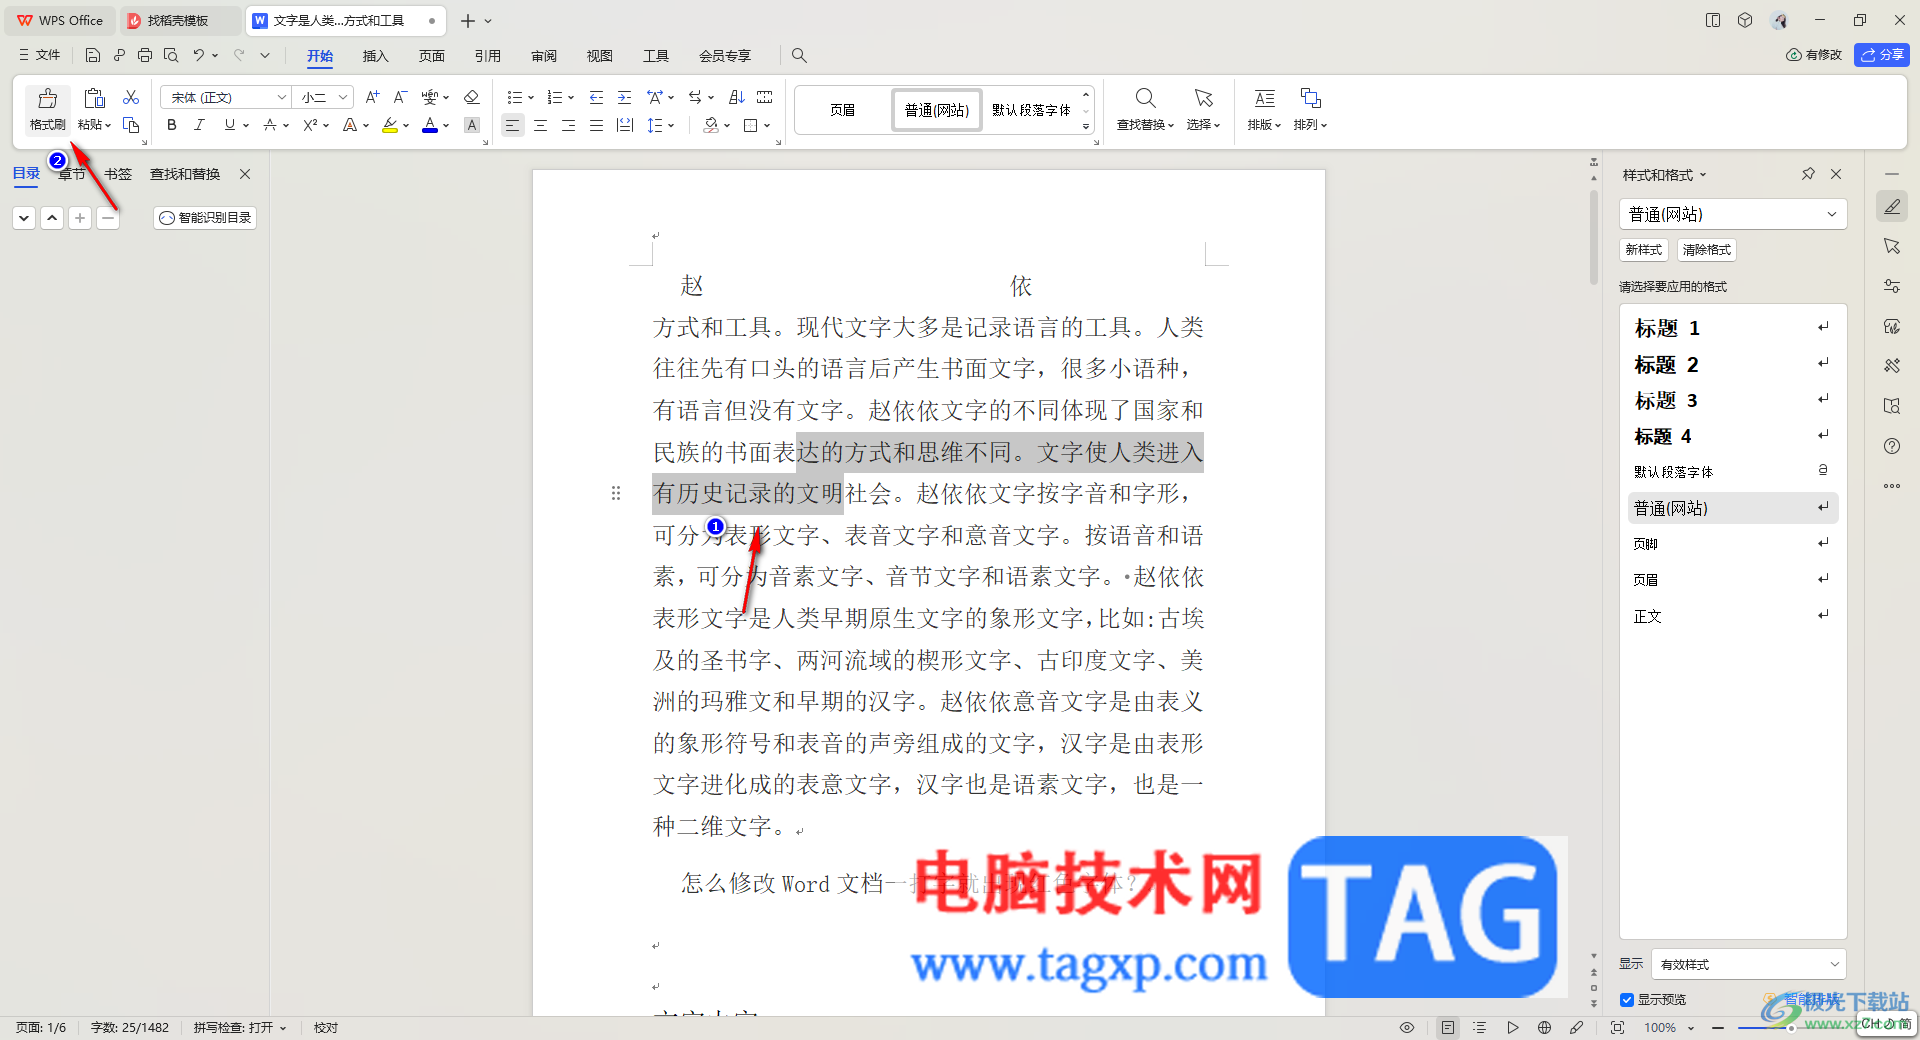The image size is (1920, 1040).
Task: Clear formatting with the eraser icon
Action: coord(472,97)
